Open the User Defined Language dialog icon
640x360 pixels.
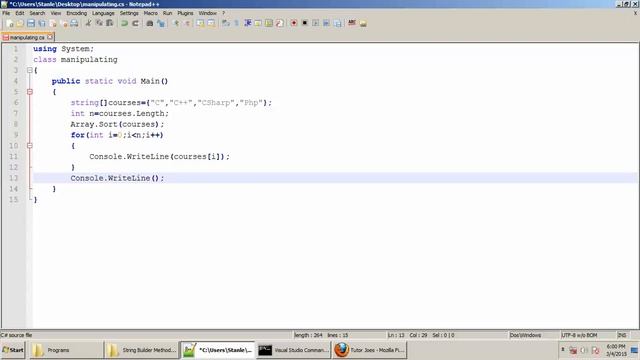coord(258,23)
